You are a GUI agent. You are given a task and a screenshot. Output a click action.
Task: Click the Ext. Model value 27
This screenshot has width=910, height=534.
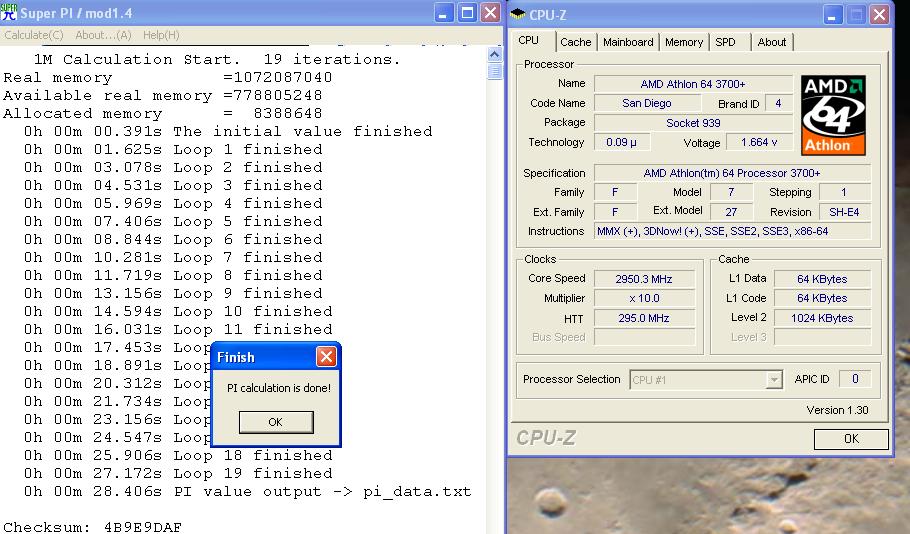tap(731, 212)
